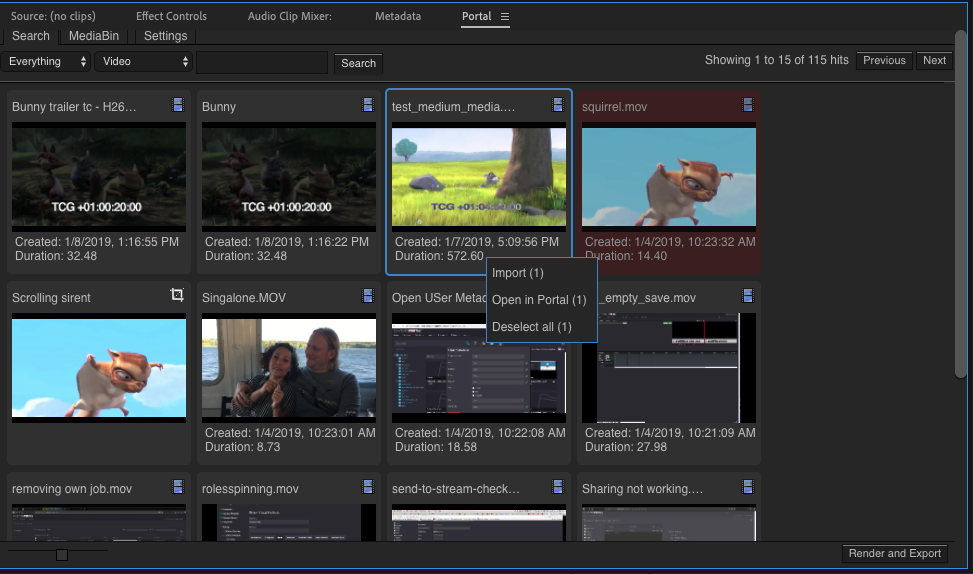The image size is (973, 574).
Task: Select the Portal panel tab
Action: pyautogui.click(x=477, y=16)
